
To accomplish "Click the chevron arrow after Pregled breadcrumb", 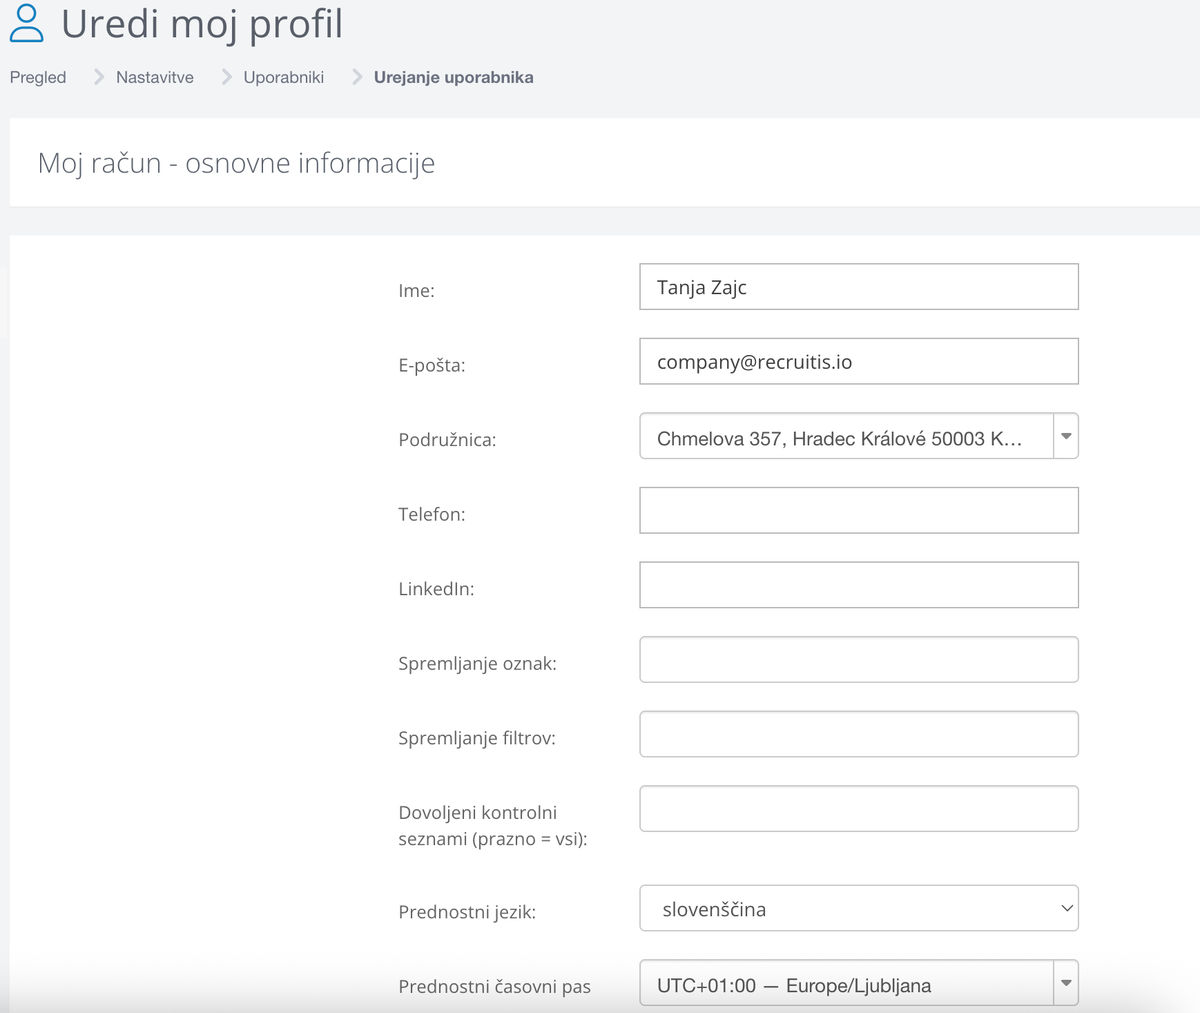I will pyautogui.click(x=98, y=77).
